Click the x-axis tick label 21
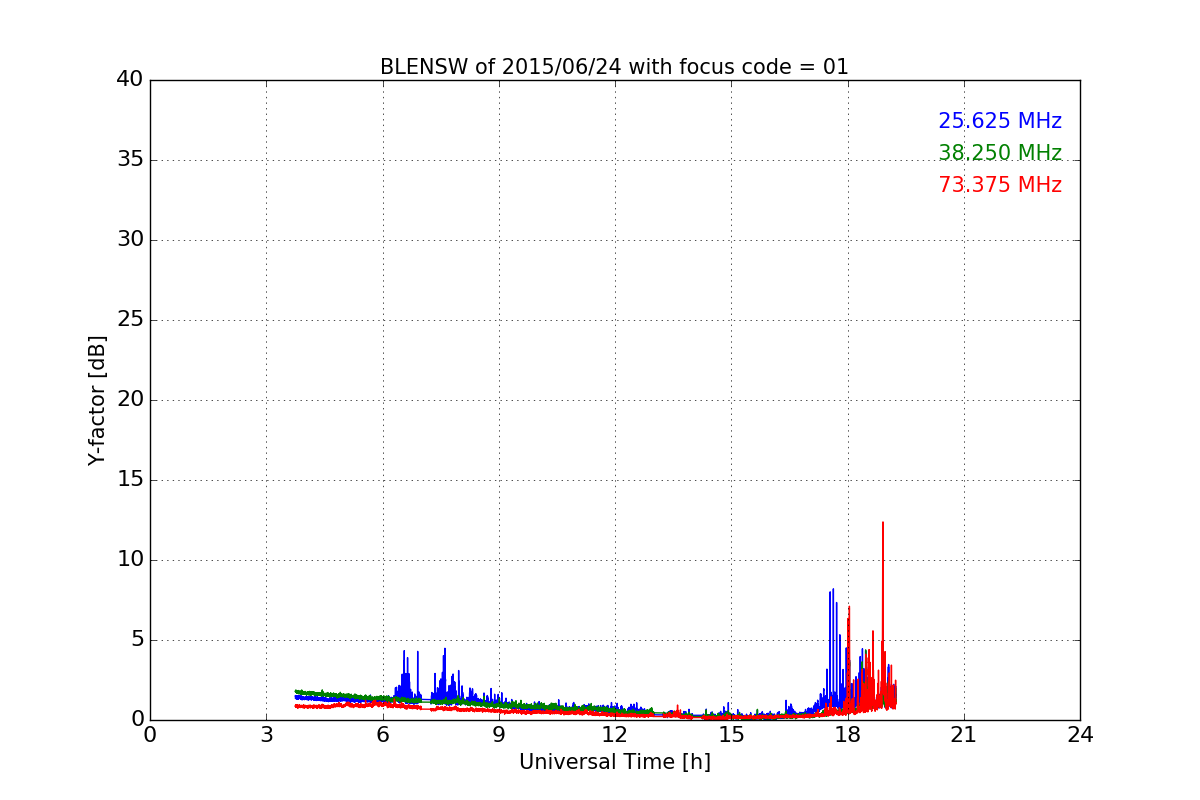The image size is (1200, 800). (x=964, y=735)
